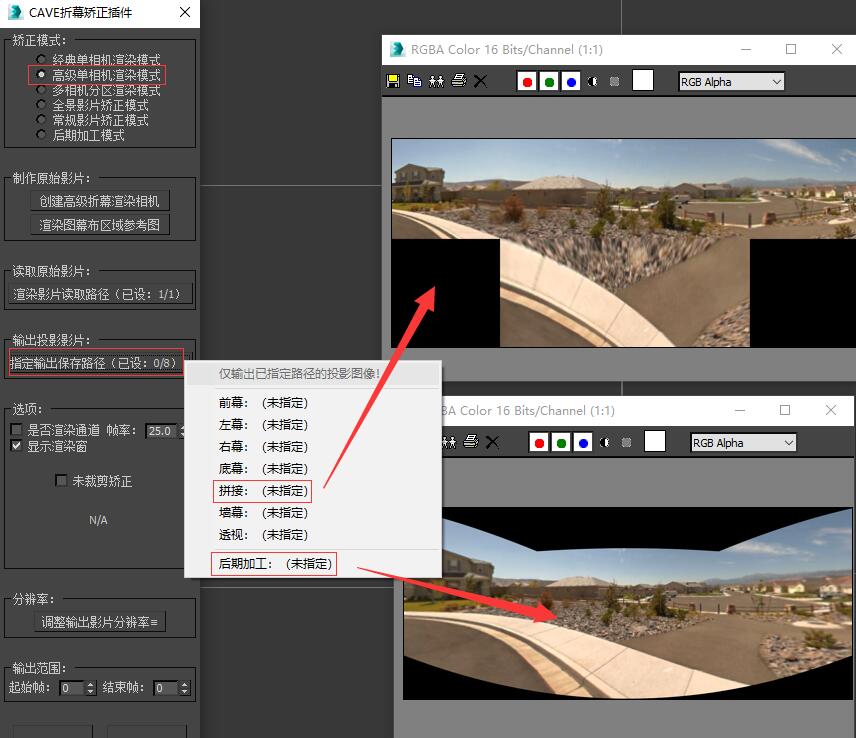The height and width of the screenshot is (738, 856).
Task: Select 全景影片矫正模式 radio option
Action: click(x=41, y=105)
